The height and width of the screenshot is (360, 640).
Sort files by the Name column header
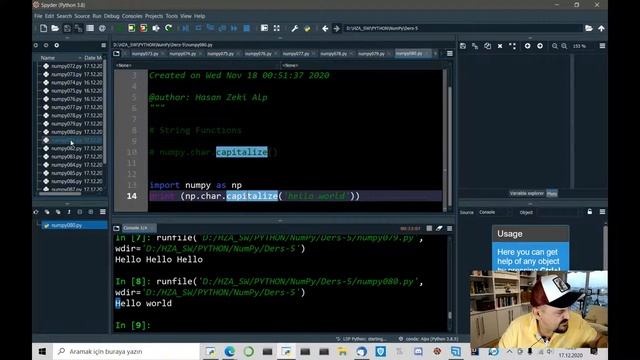[60, 58]
